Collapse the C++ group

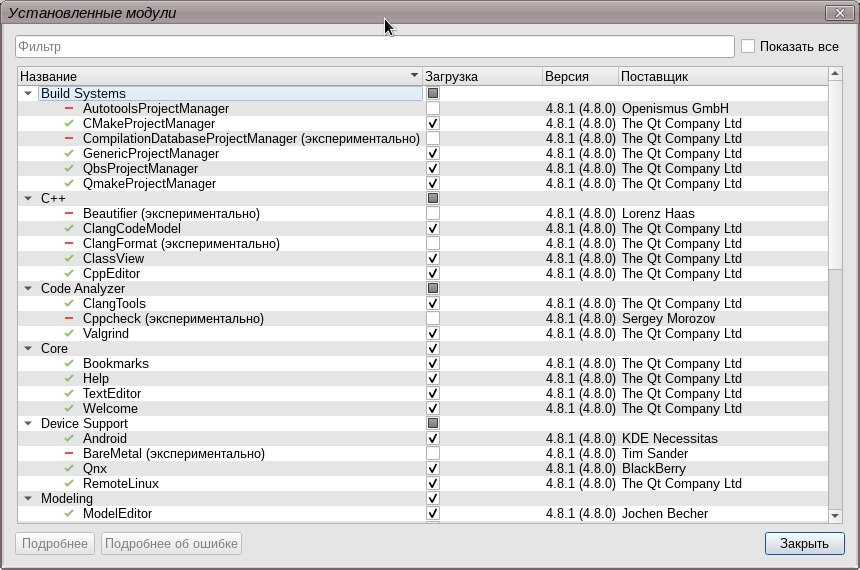28,198
